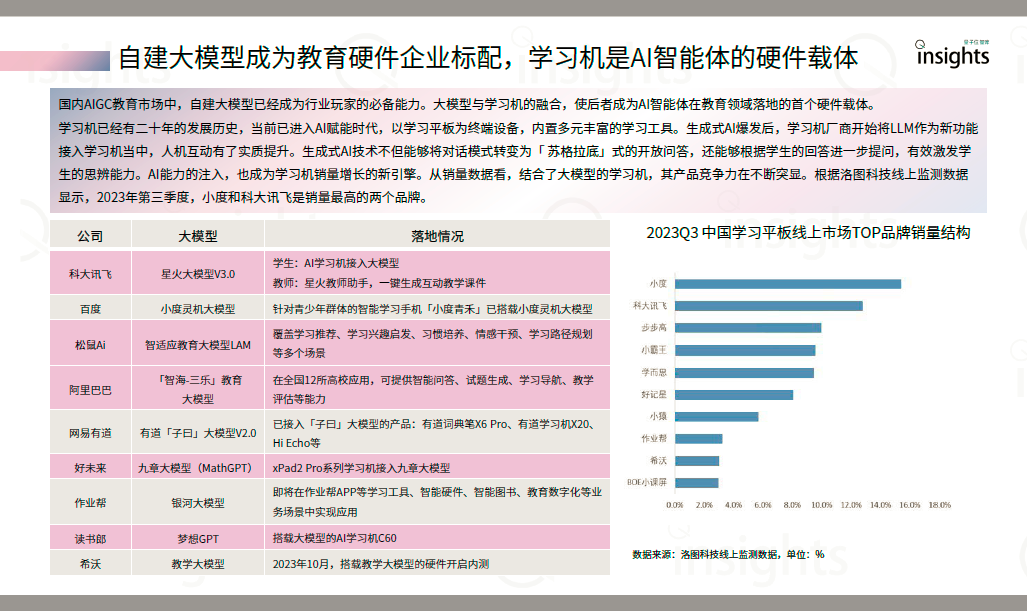Click the 学而思 bar in the chart
This screenshot has height=611, width=1027.
pos(745,373)
